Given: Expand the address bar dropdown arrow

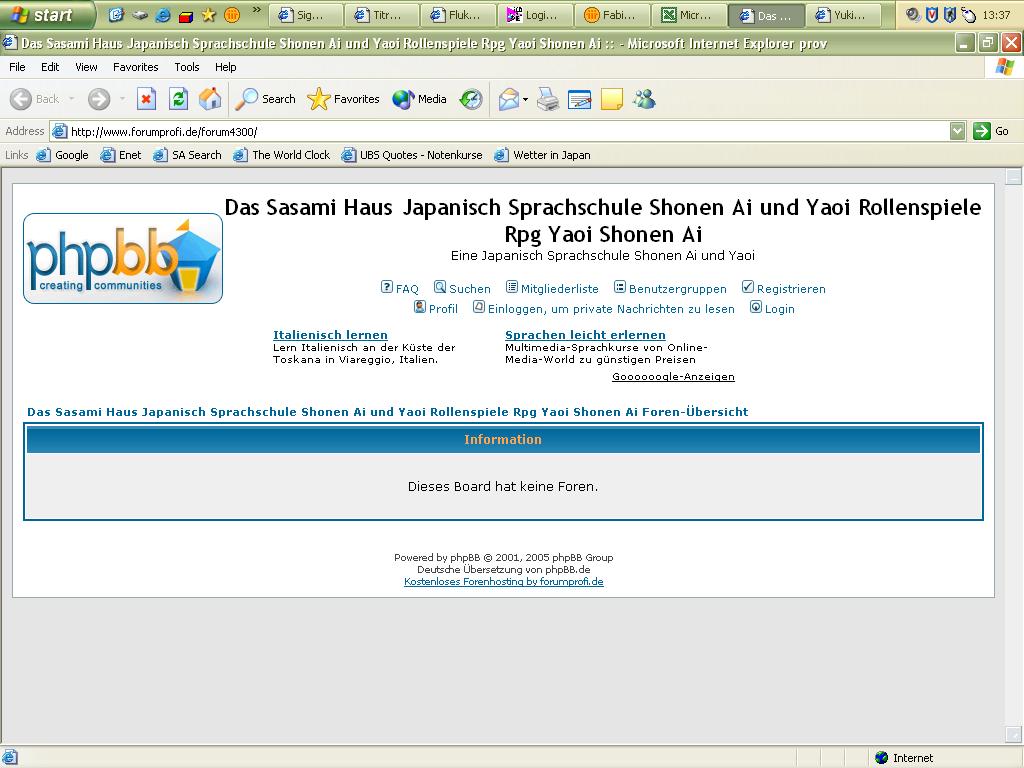Looking at the screenshot, I should (957, 131).
